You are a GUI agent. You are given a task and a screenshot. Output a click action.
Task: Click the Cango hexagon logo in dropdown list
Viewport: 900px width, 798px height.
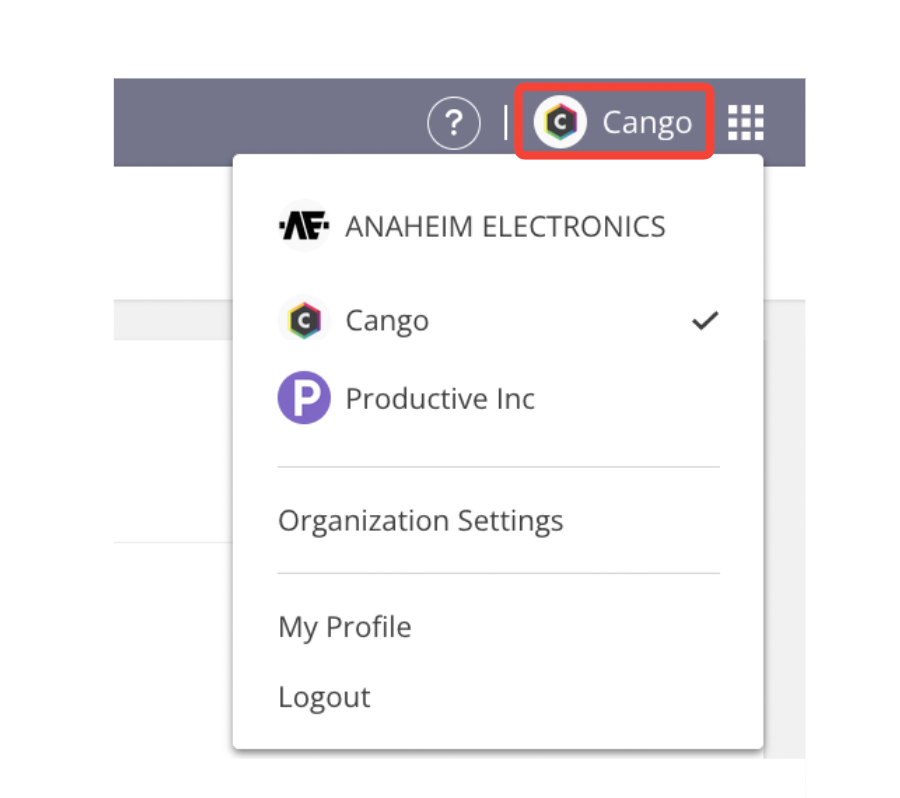click(303, 321)
